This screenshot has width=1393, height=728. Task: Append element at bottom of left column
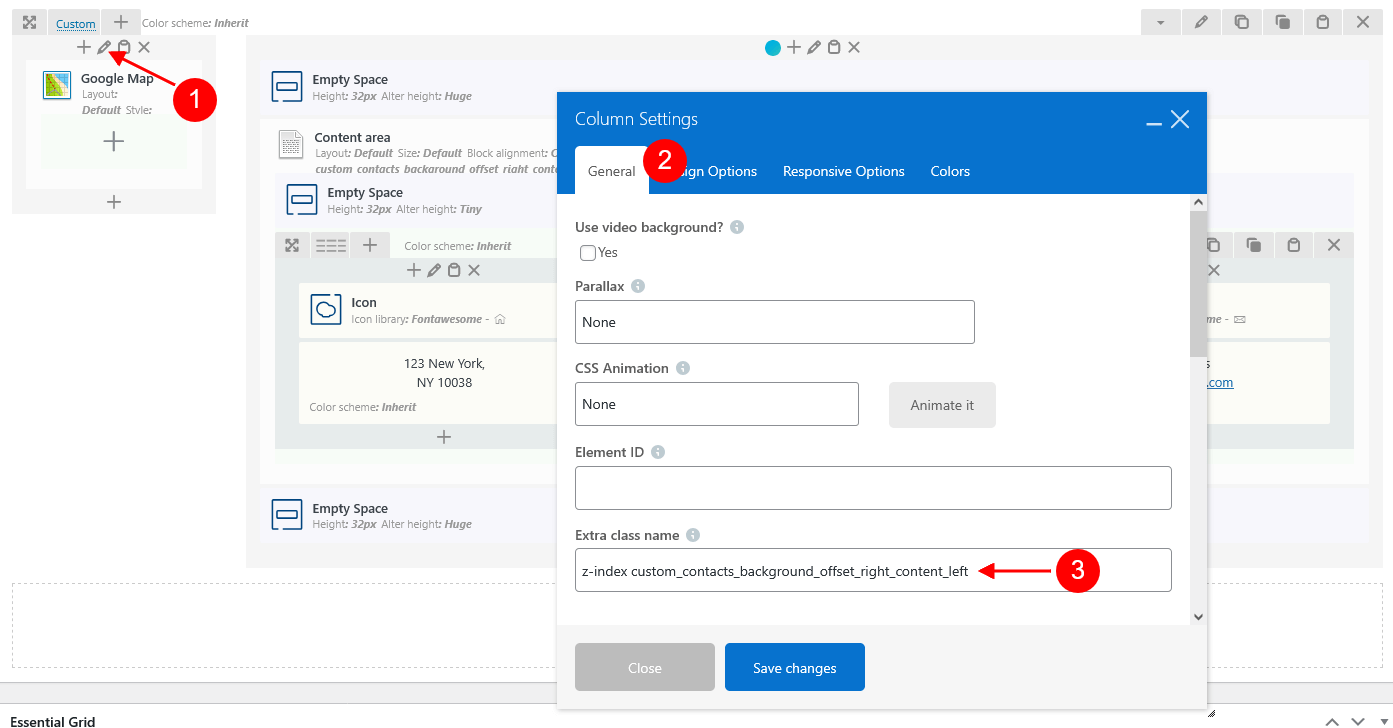(114, 202)
